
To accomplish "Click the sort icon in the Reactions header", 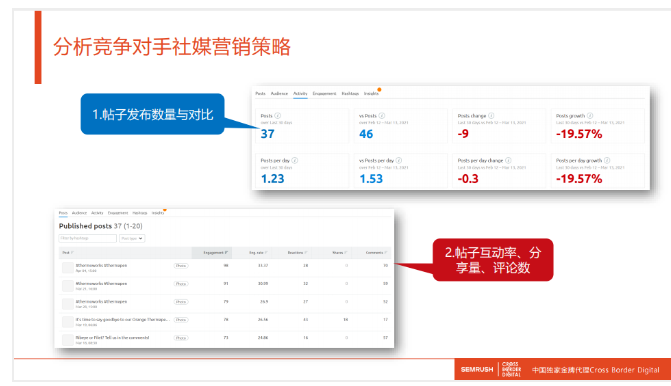I will click(x=306, y=252).
